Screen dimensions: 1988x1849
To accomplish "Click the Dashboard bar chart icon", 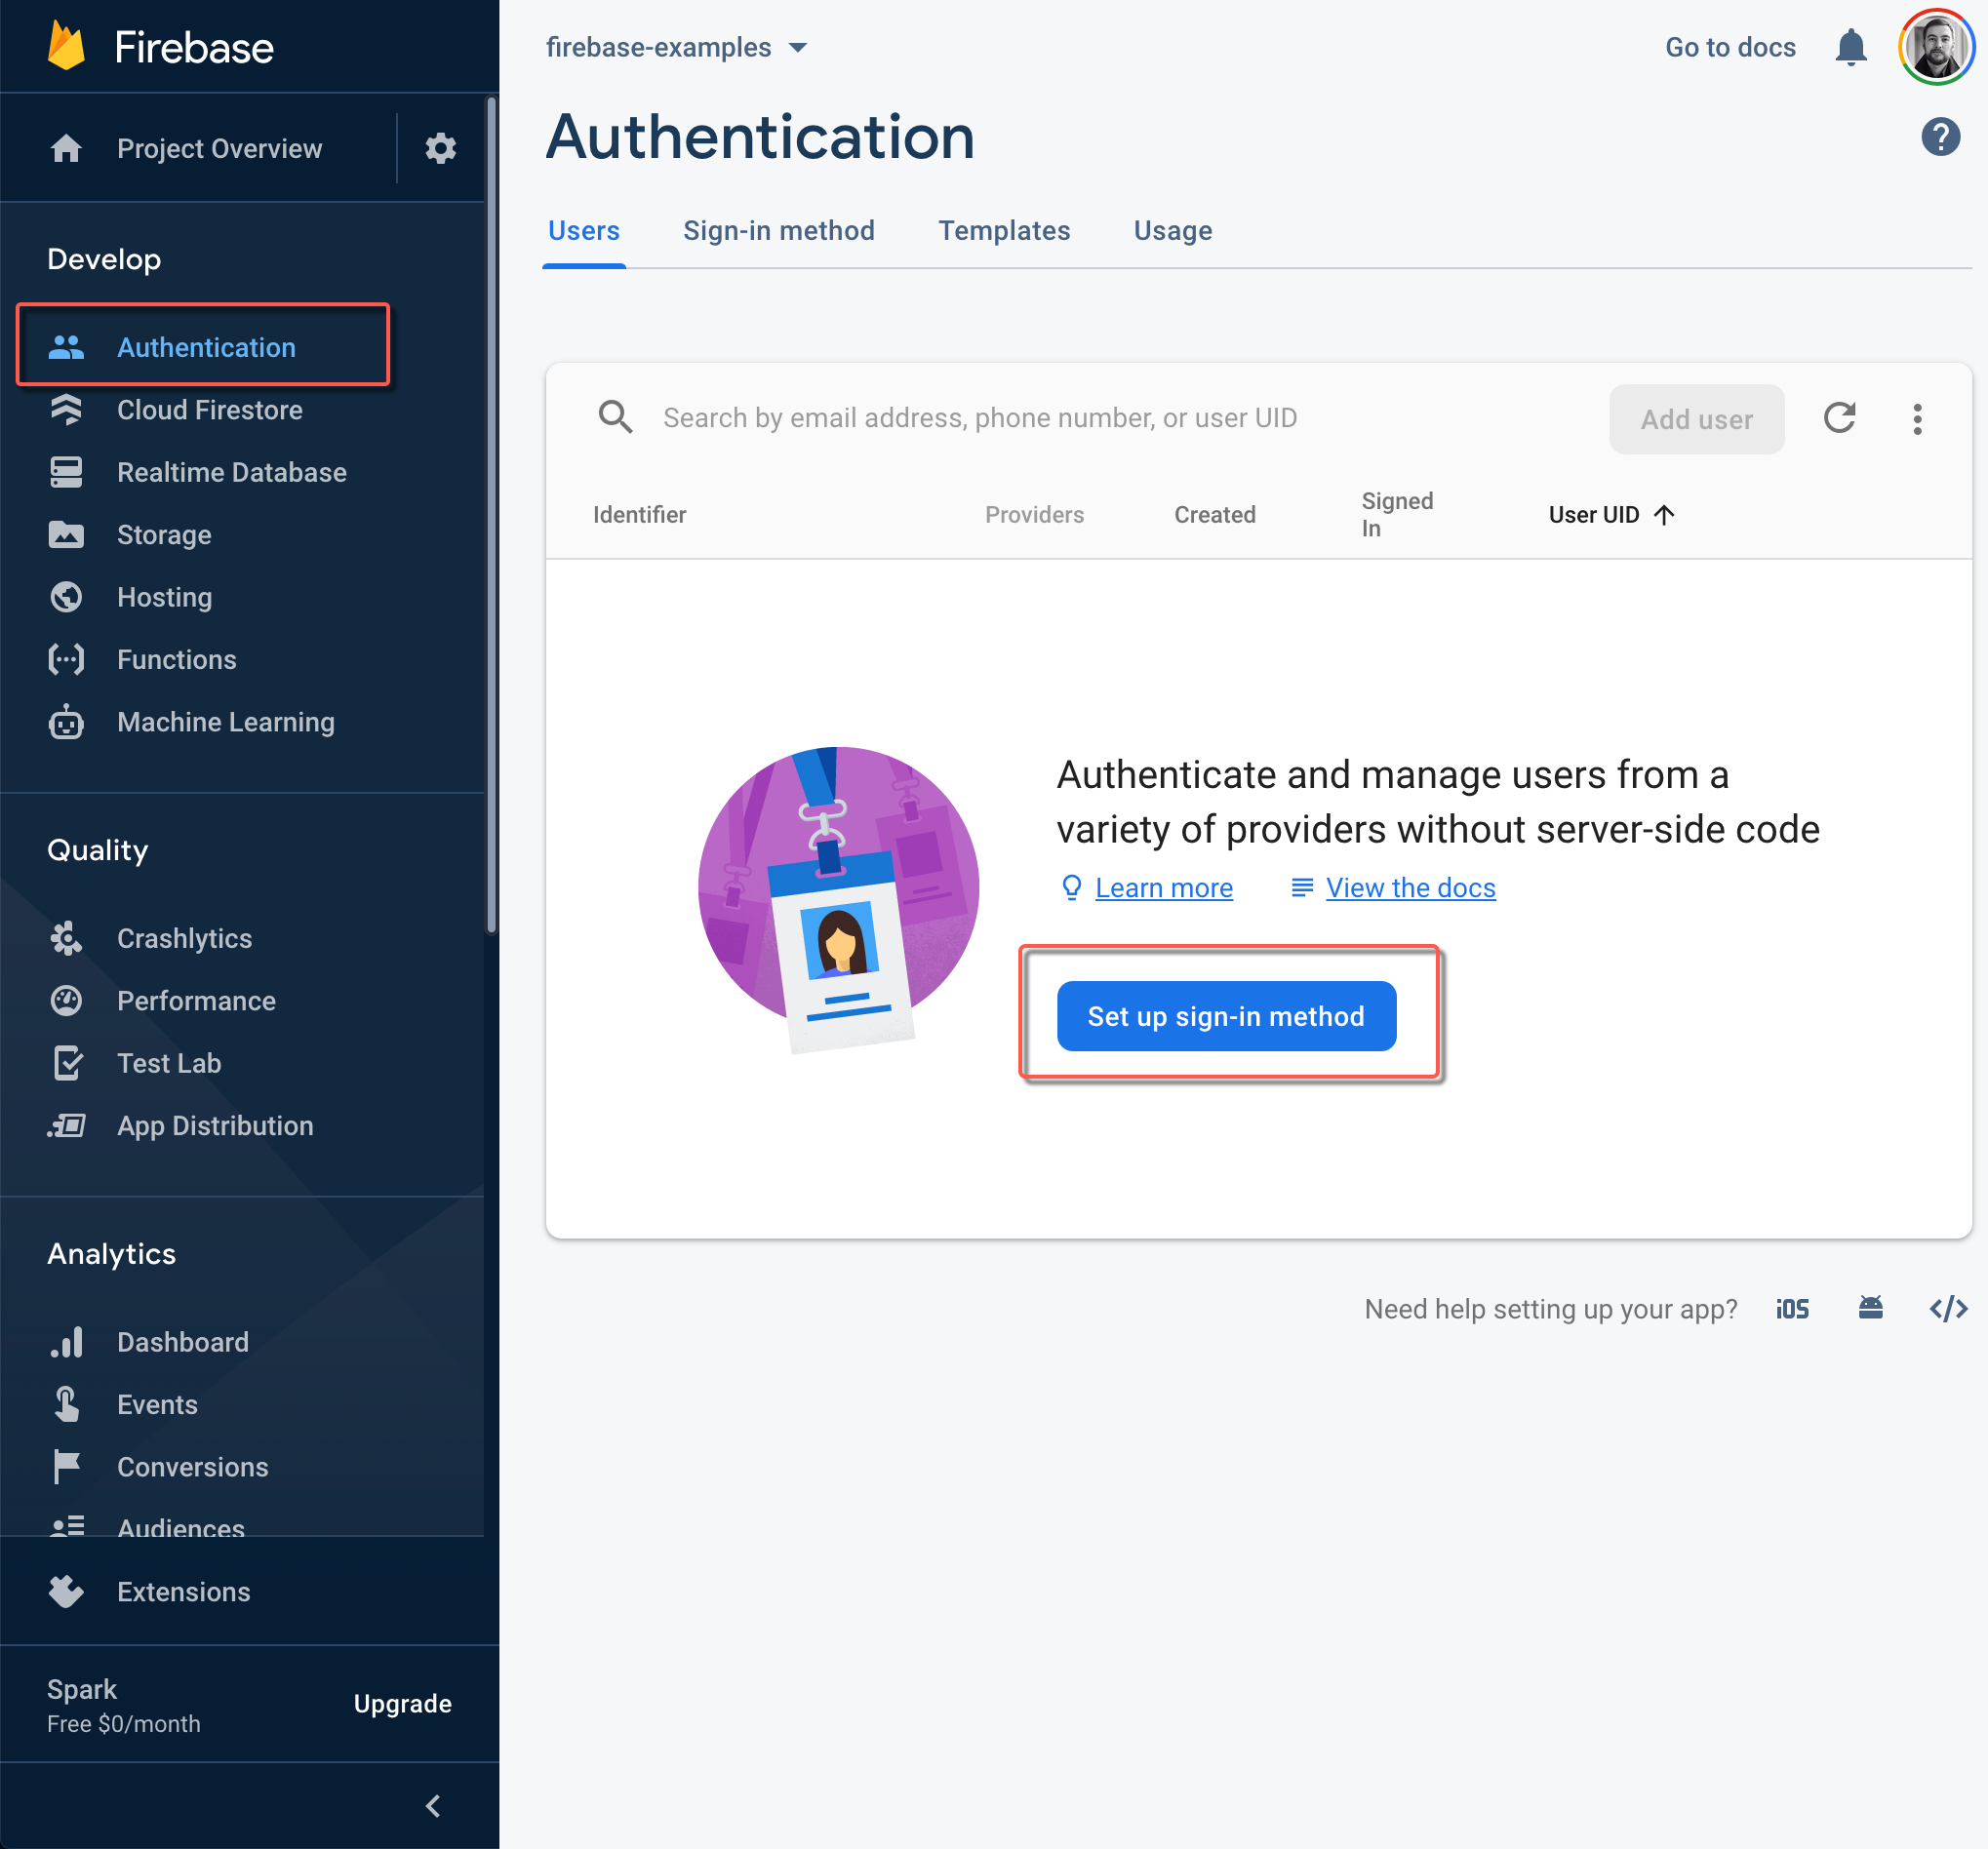I will [x=66, y=1342].
